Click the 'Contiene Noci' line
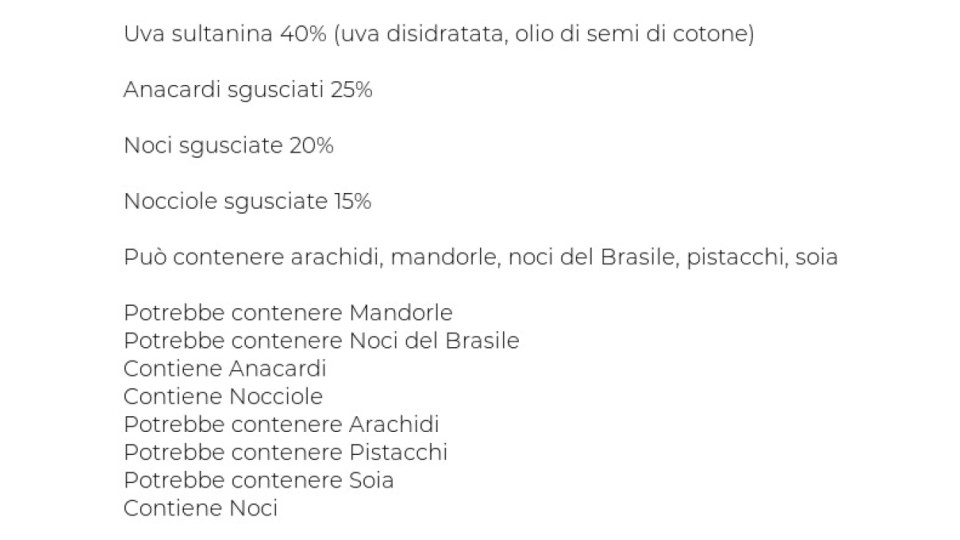Screen dimensions: 960x540 click(200, 508)
